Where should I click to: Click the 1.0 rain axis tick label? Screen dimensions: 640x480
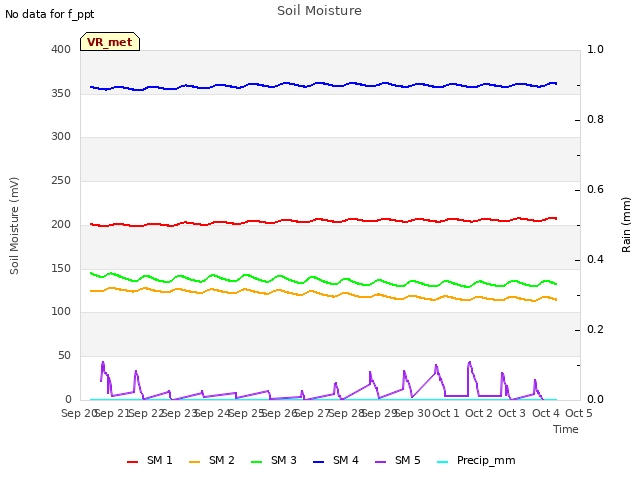pyautogui.click(x=595, y=49)
